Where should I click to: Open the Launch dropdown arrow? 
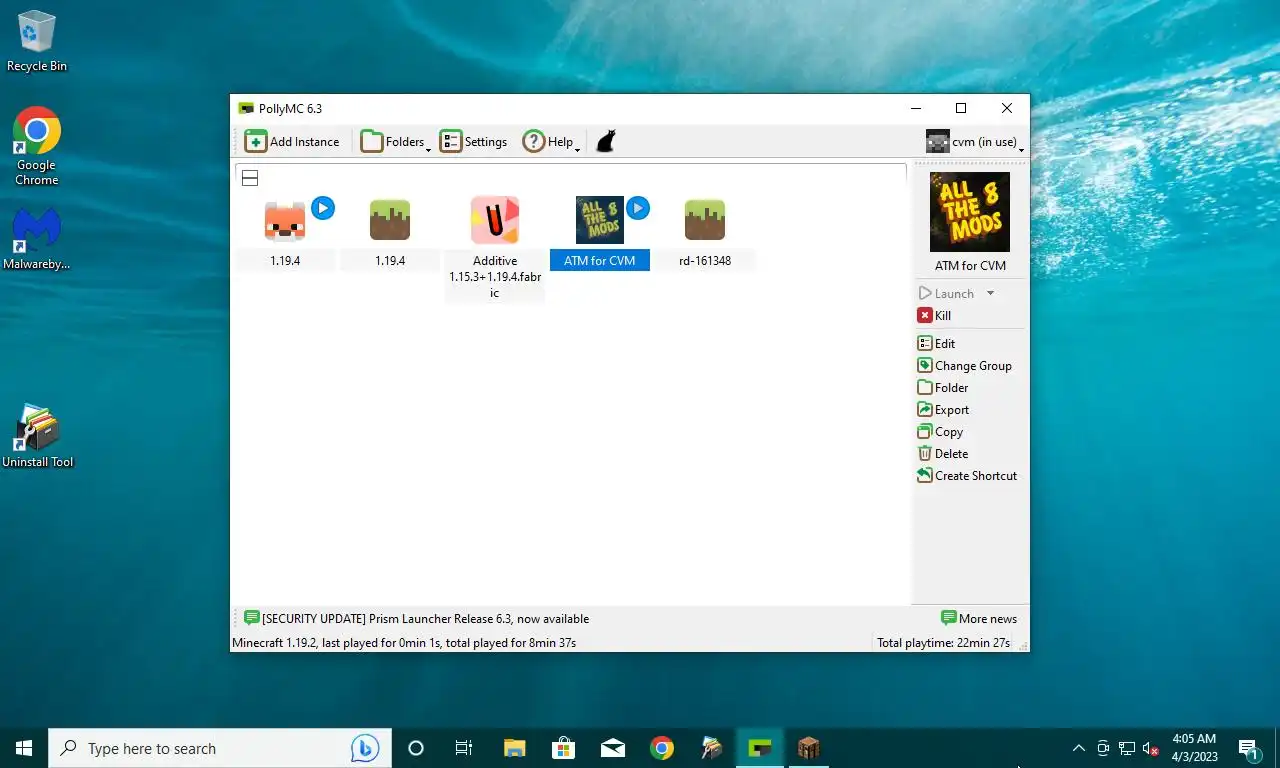click(990, 294)
